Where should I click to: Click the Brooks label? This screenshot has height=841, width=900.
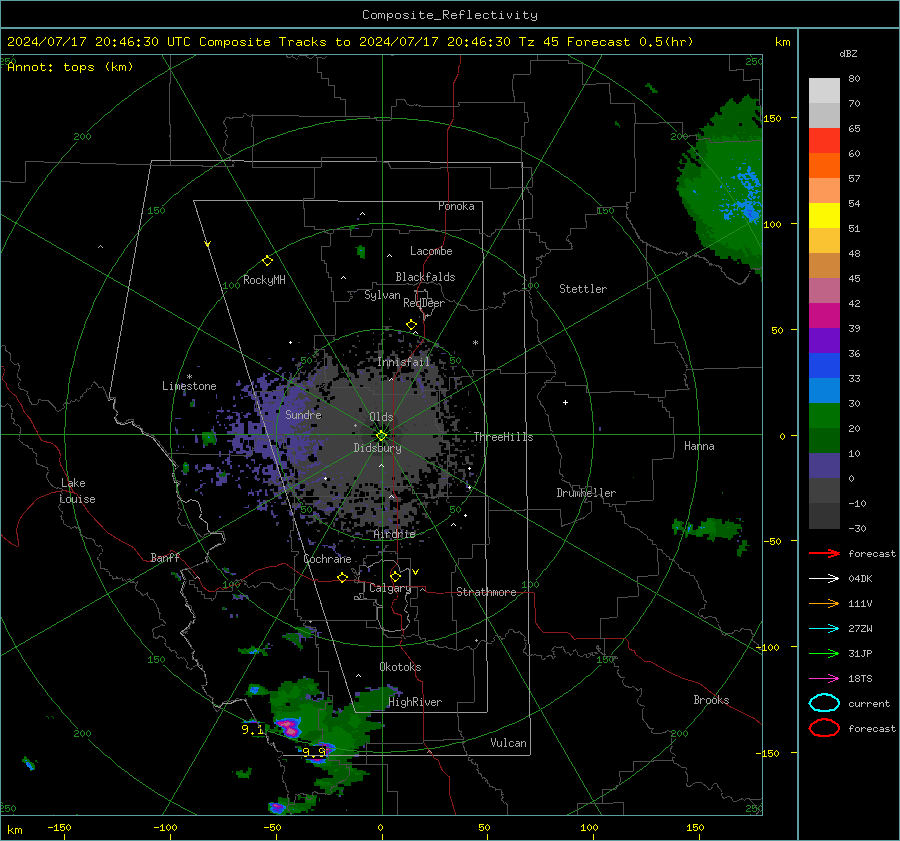coord(711,700)
